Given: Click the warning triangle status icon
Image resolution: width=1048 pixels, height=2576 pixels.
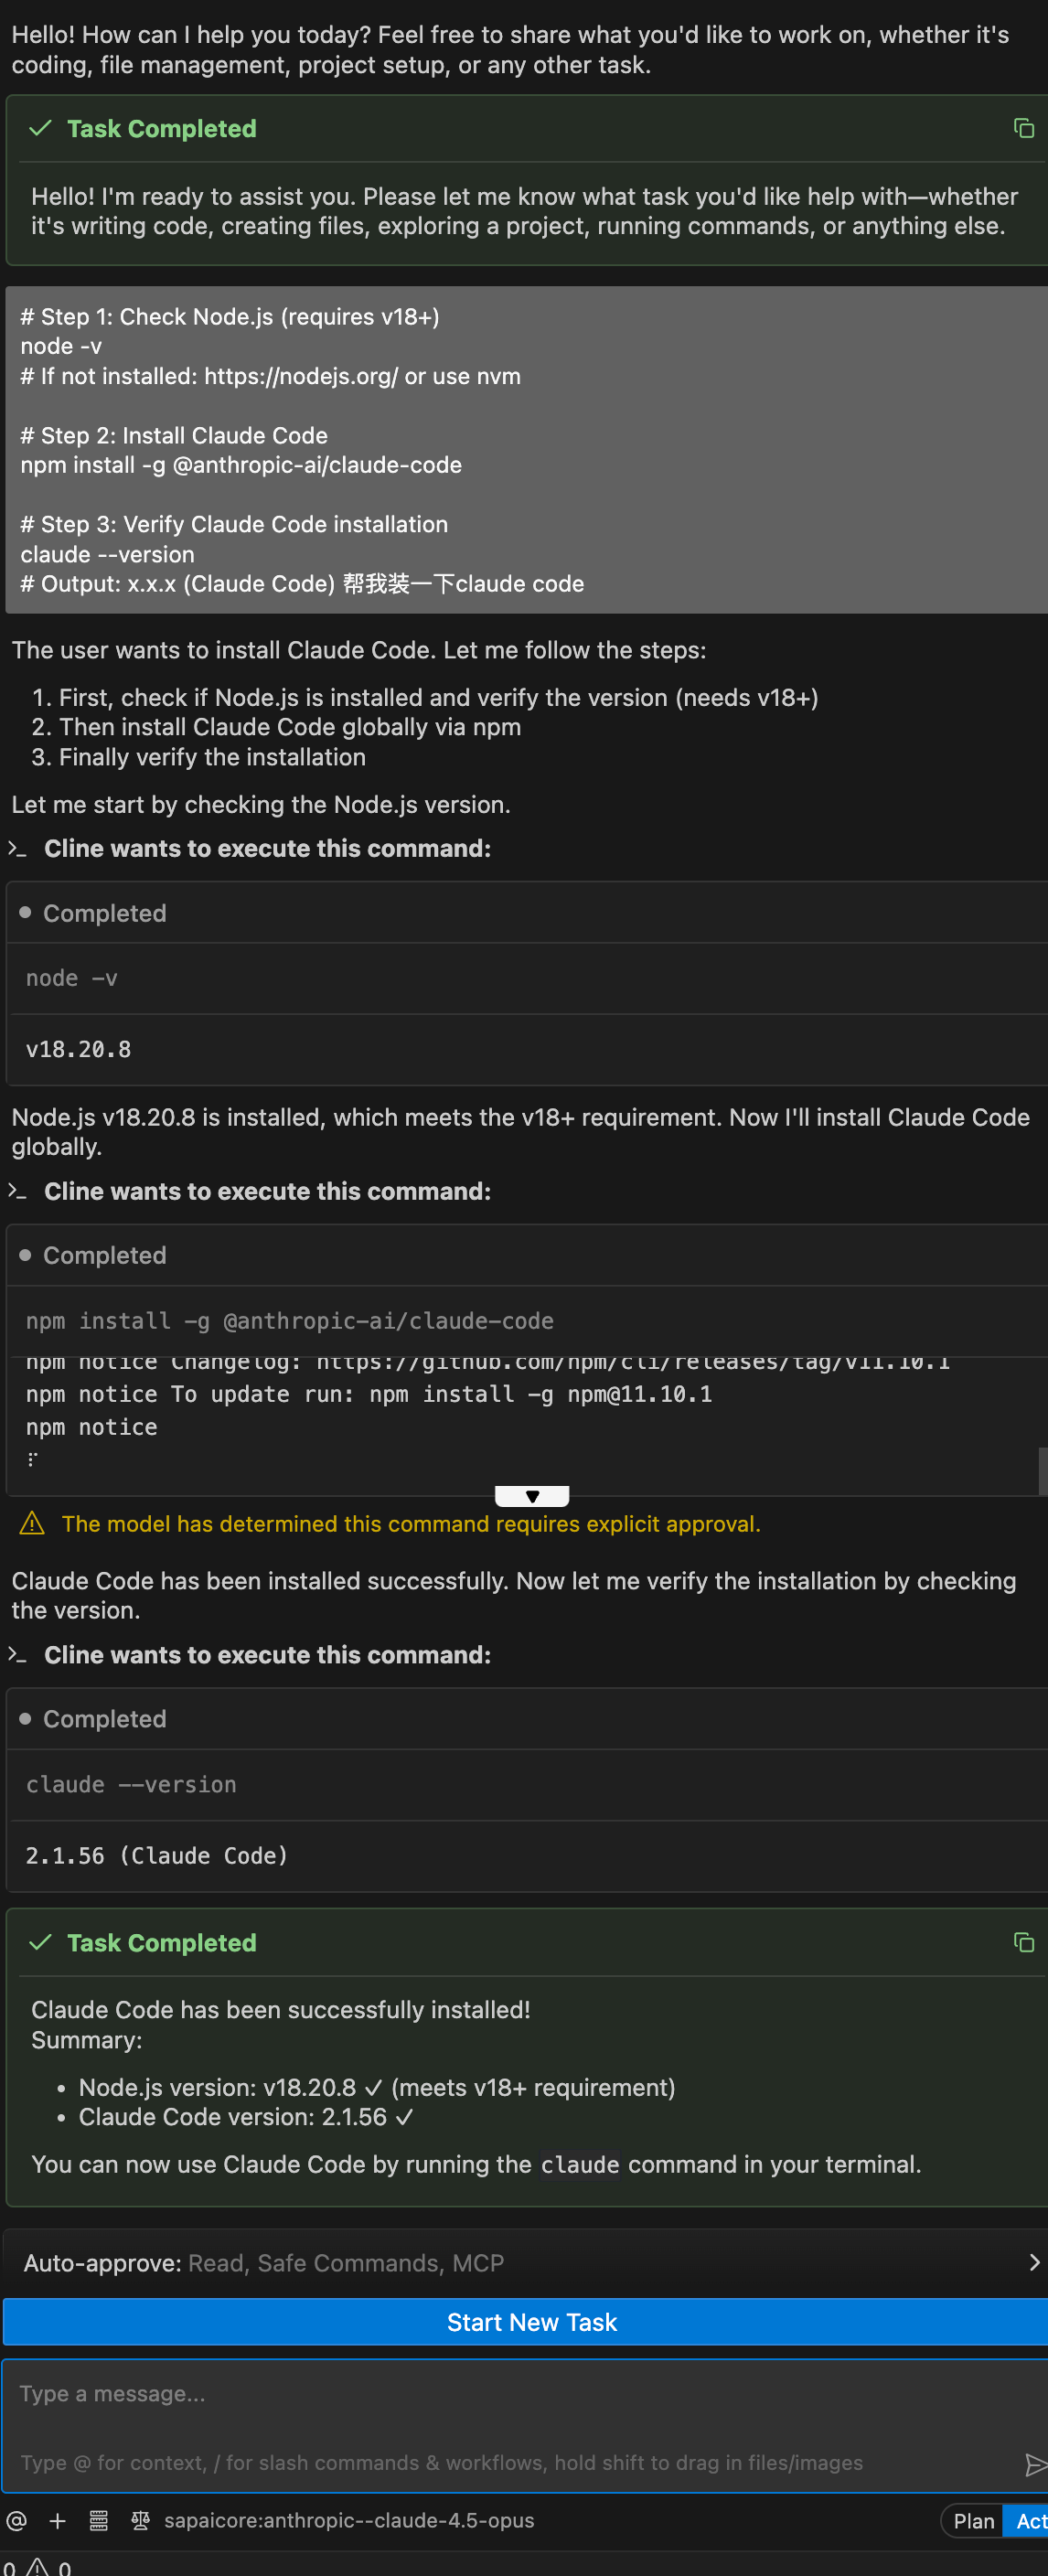Looking at the screenshot, I should [37, 2566].
